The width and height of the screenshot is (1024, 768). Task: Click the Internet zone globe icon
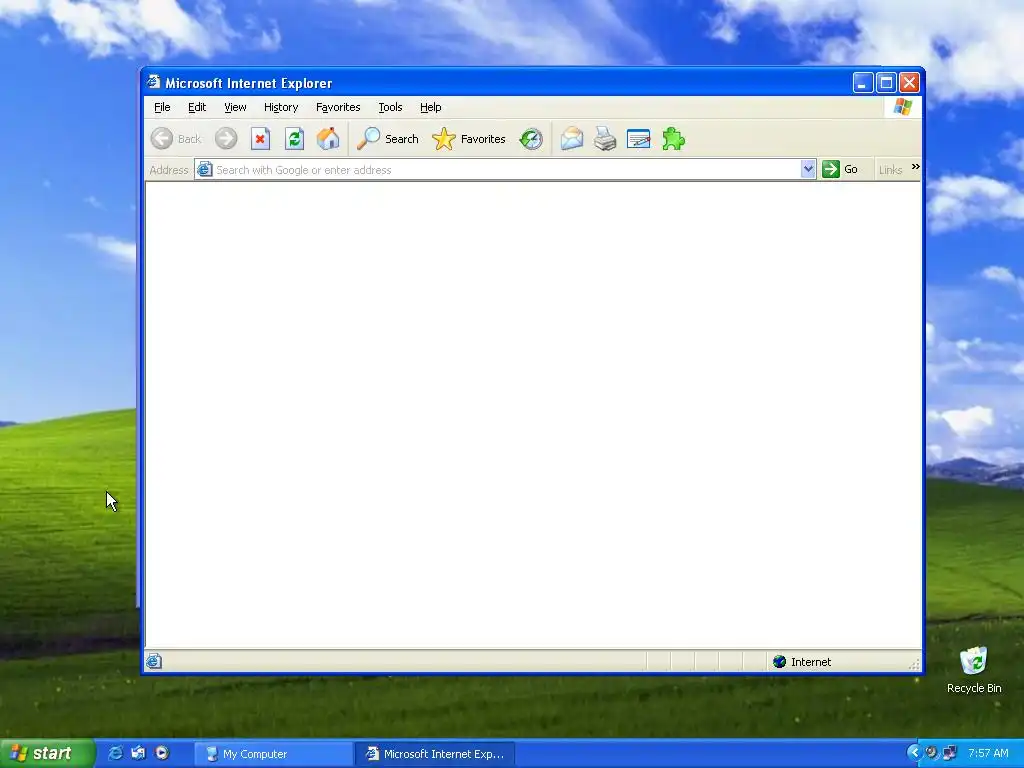point(779,662)
